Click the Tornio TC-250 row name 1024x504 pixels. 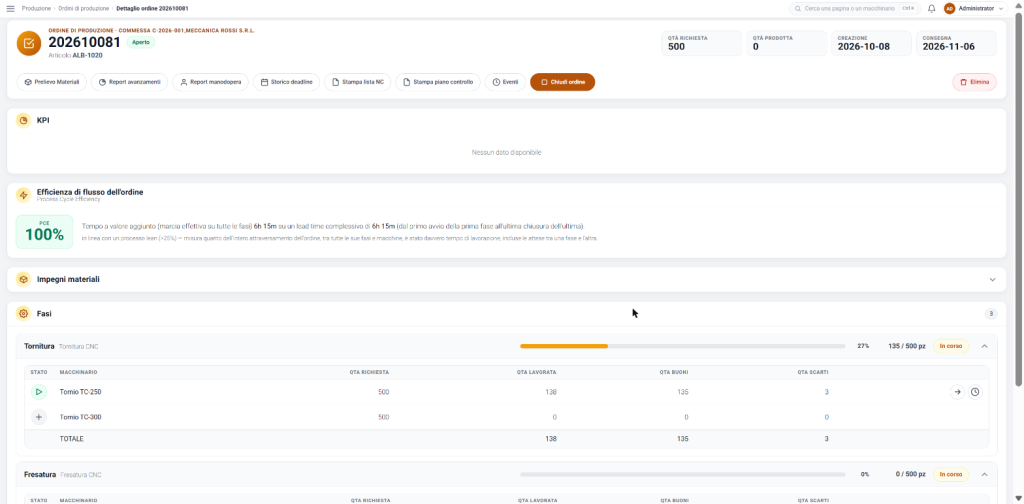[x=80, y=392]
